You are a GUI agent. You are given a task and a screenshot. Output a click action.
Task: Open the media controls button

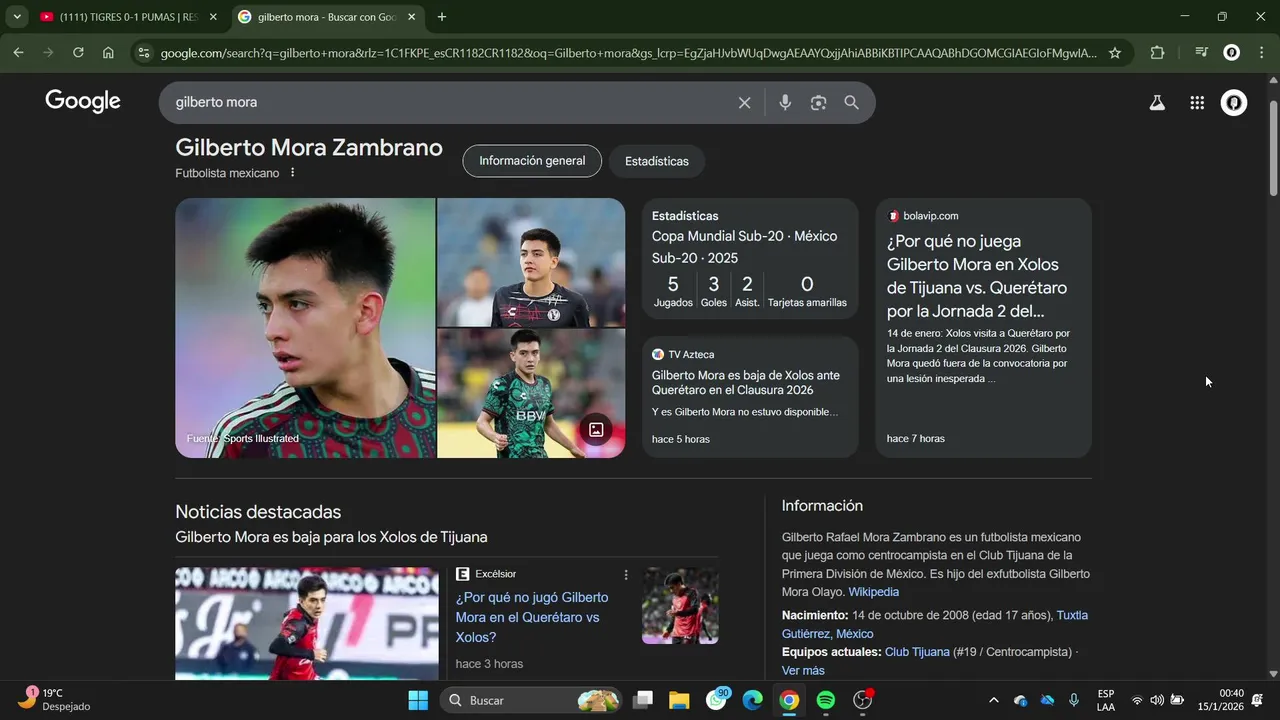(x=1202, y=53)
